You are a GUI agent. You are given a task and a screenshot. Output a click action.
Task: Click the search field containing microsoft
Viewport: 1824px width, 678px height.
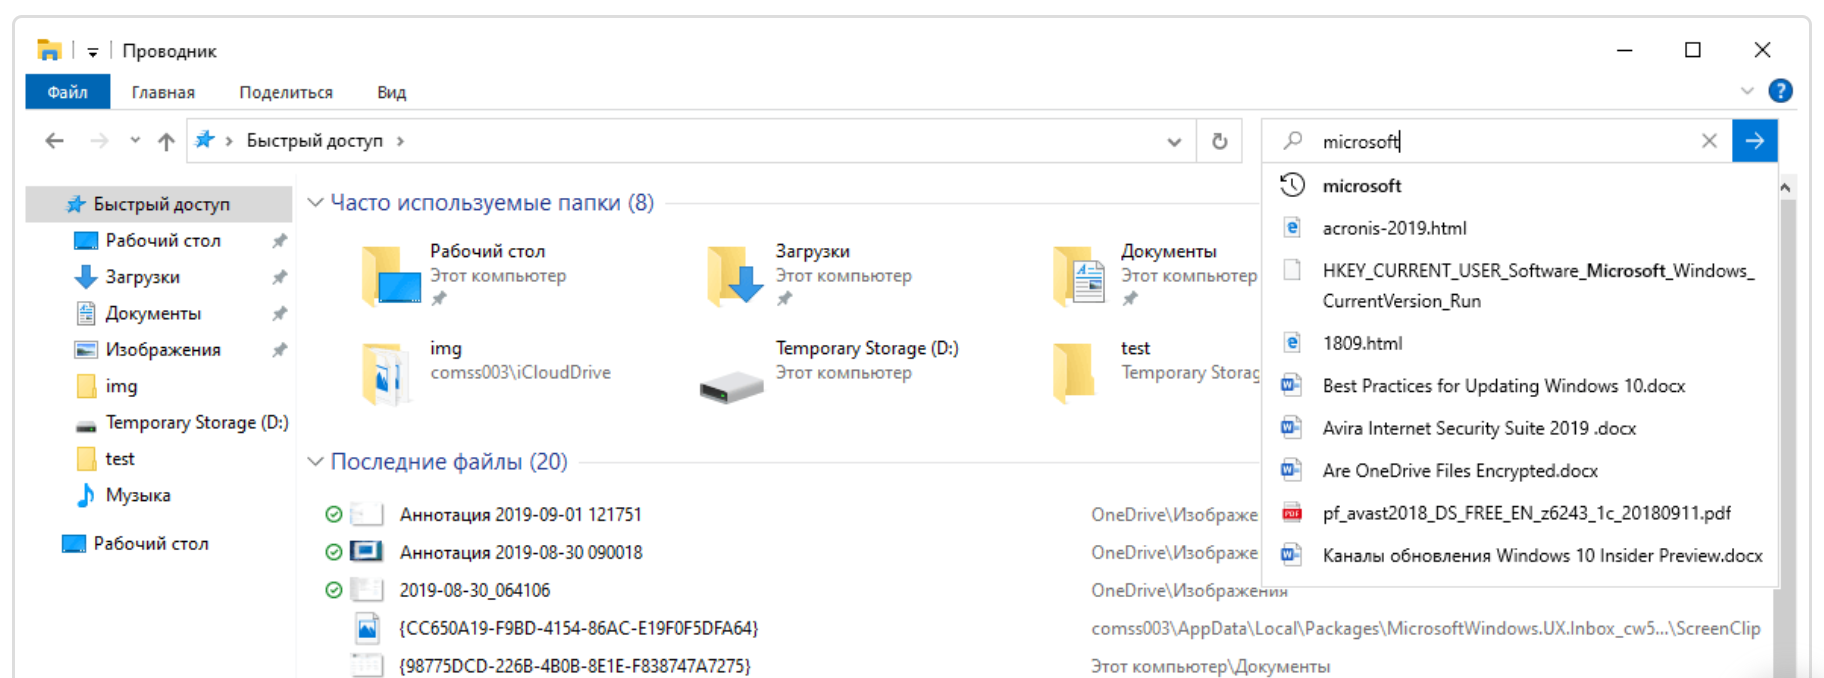(x=1497, y=141)
